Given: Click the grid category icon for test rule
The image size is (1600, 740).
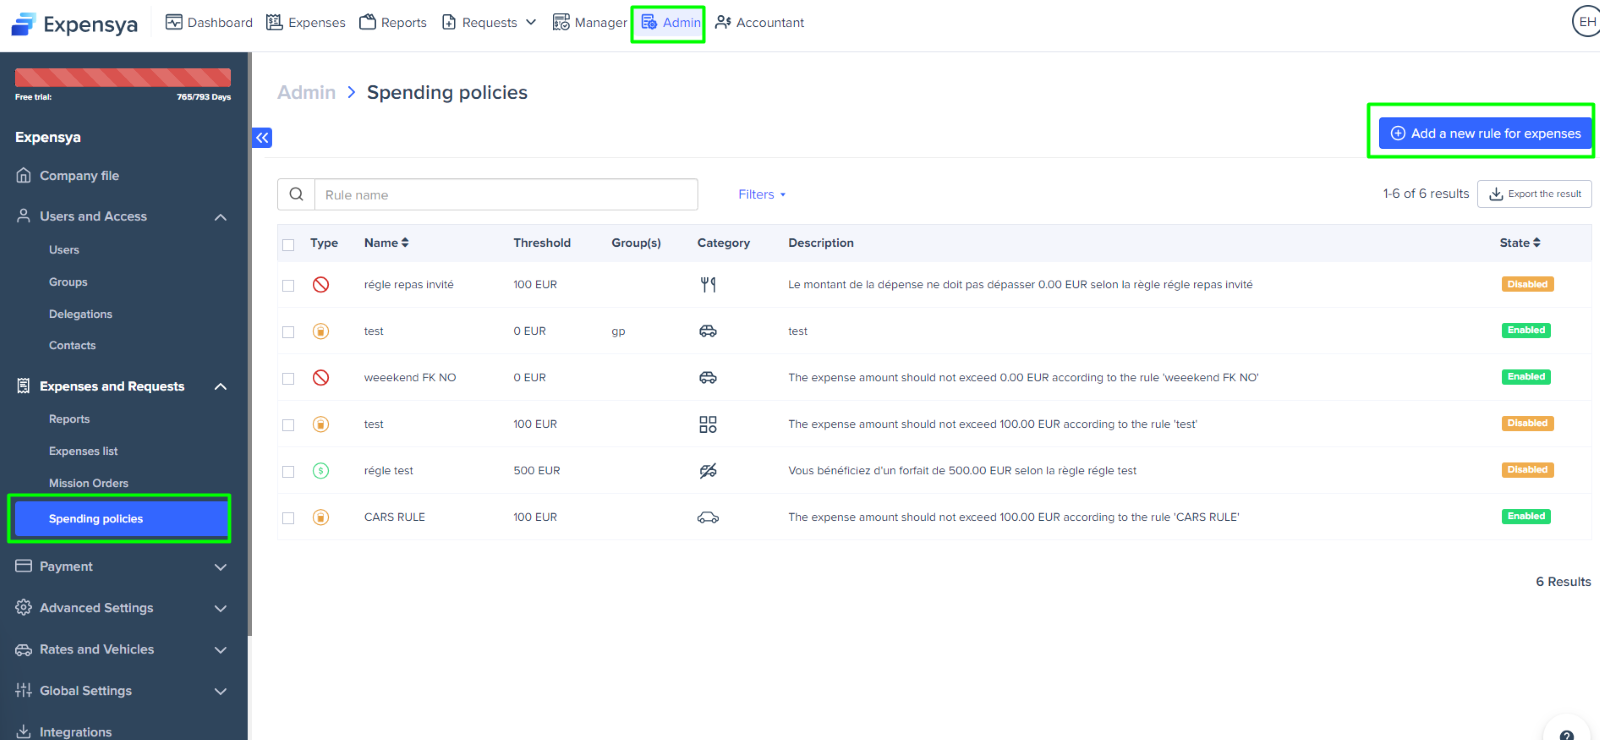Looking at the screenshot, I should [708, 425].
